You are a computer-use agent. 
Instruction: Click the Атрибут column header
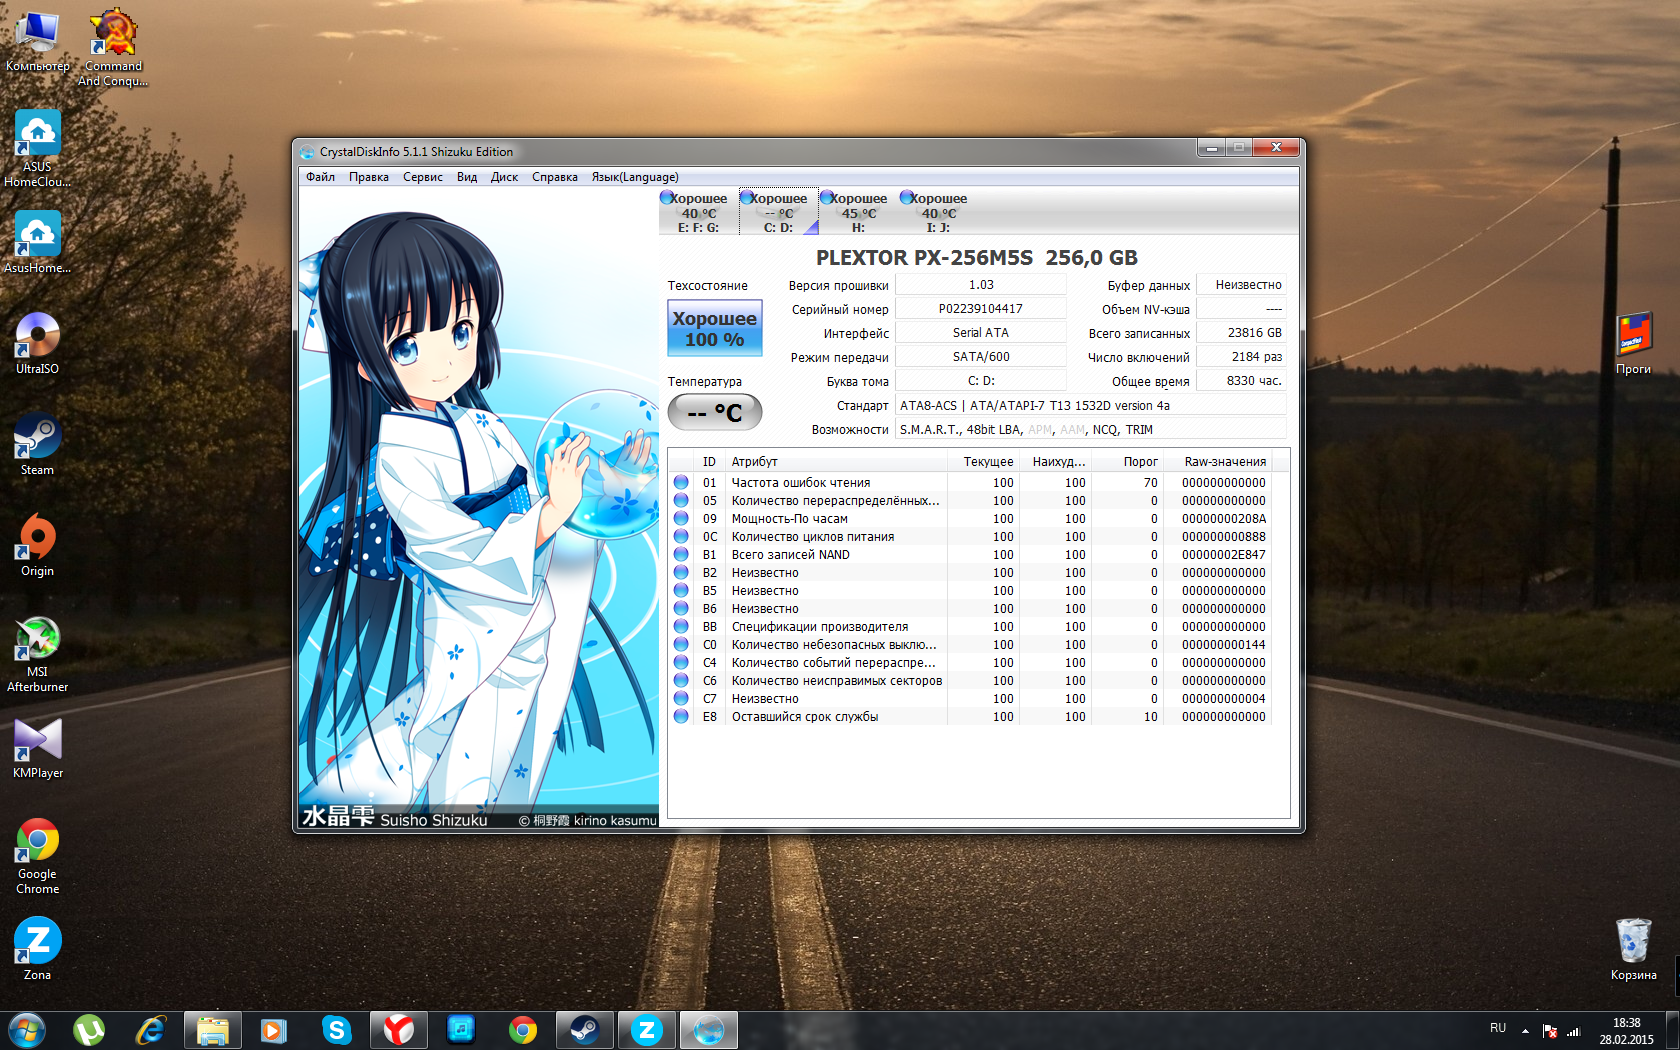pos(837,462)
